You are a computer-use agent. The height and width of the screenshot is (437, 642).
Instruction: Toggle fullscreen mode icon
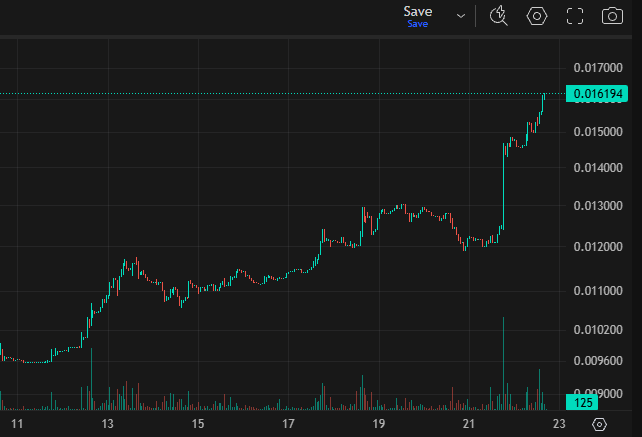(574, 16)
